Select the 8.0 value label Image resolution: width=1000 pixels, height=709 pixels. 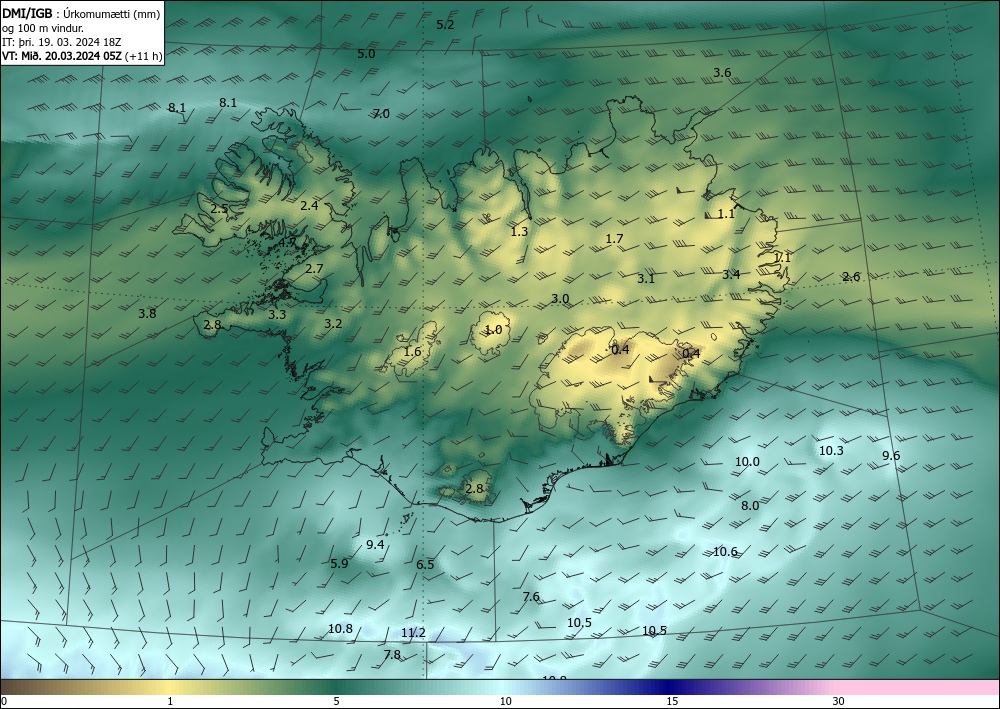(x=750, y=505)
